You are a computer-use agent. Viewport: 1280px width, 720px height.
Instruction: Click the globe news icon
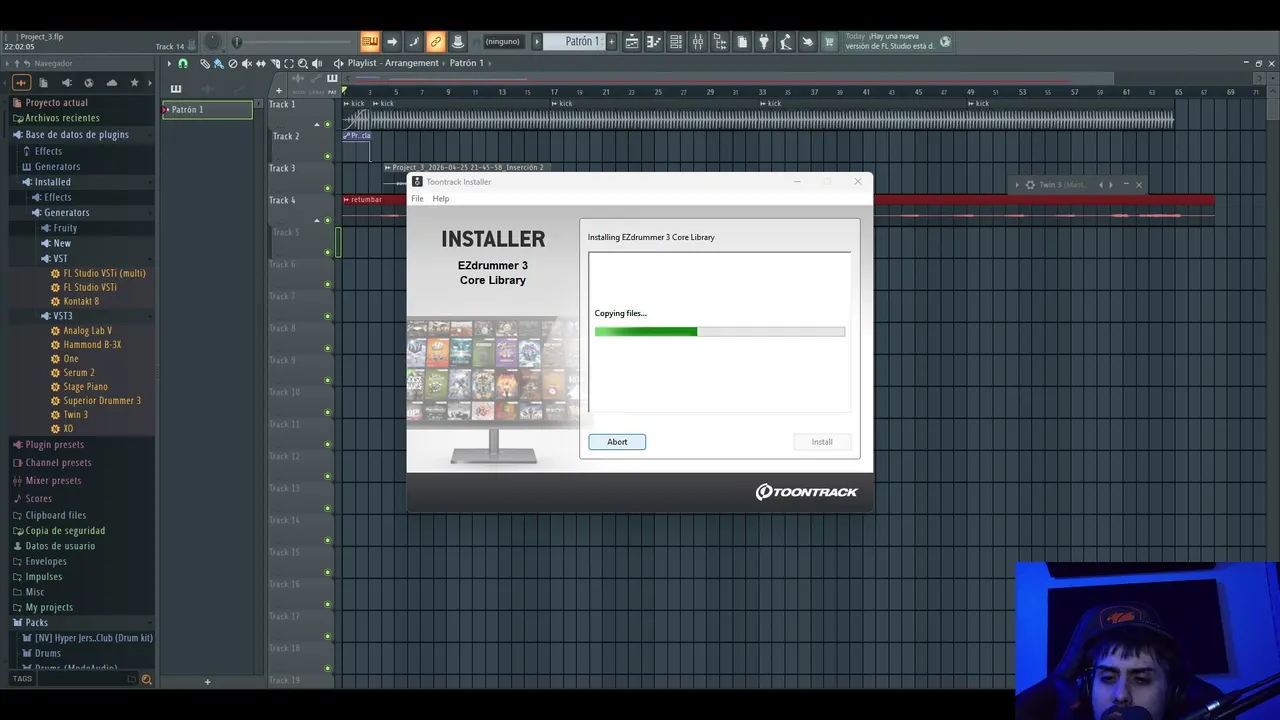945,42
